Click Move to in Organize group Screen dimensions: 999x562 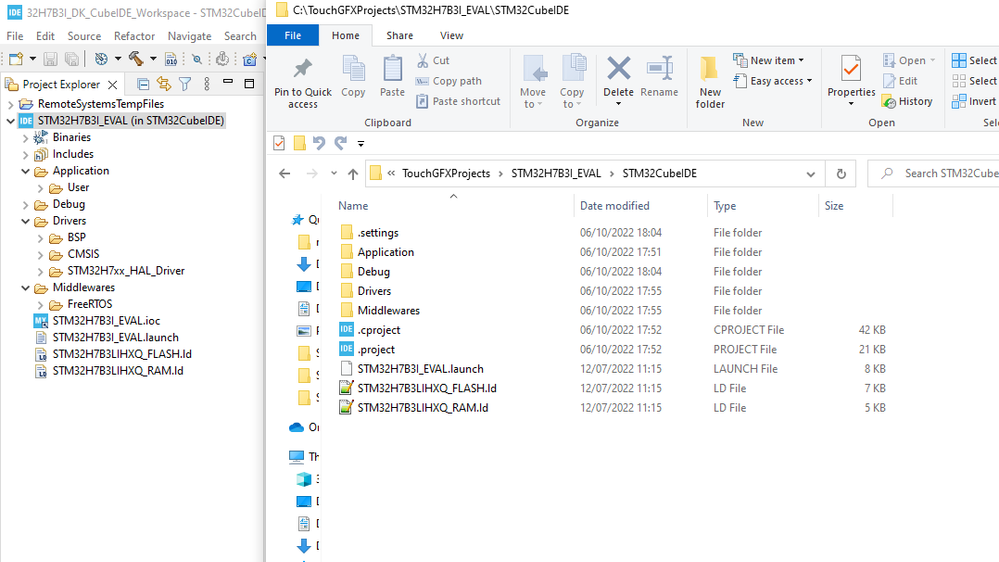pos(533,82)
